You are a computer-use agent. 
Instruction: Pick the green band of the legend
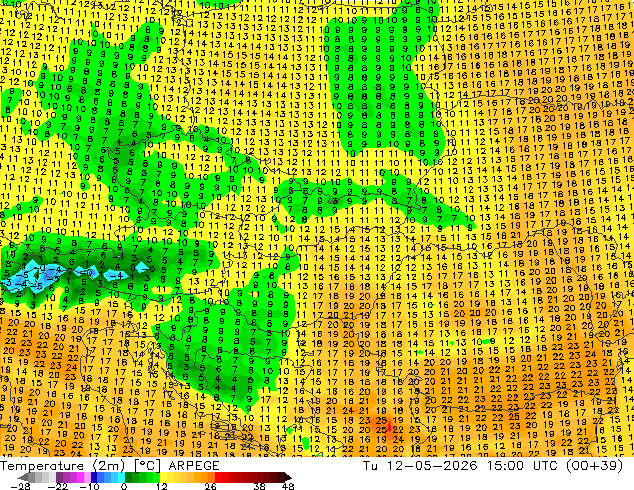[142, 477]
